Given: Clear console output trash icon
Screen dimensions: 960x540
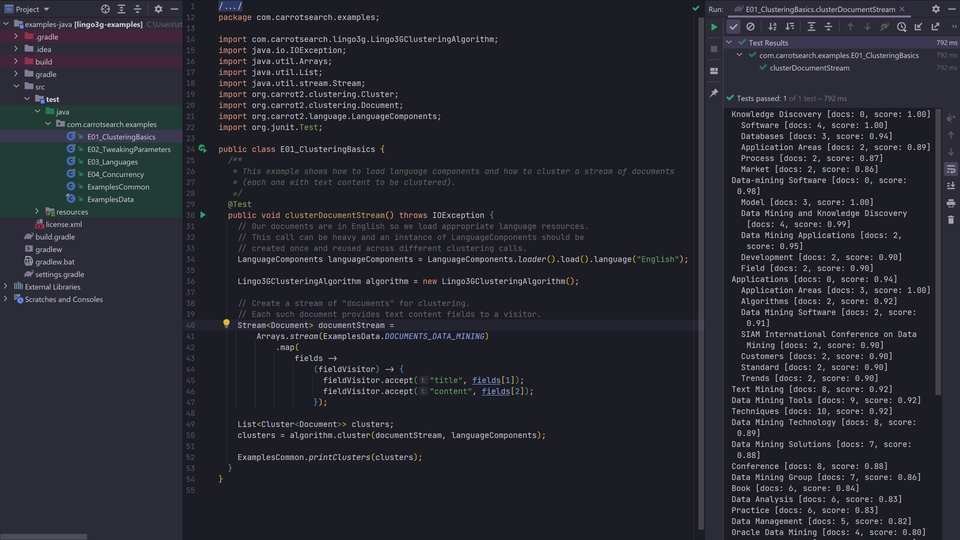Looking at the screenshot, I should point(951,220).
